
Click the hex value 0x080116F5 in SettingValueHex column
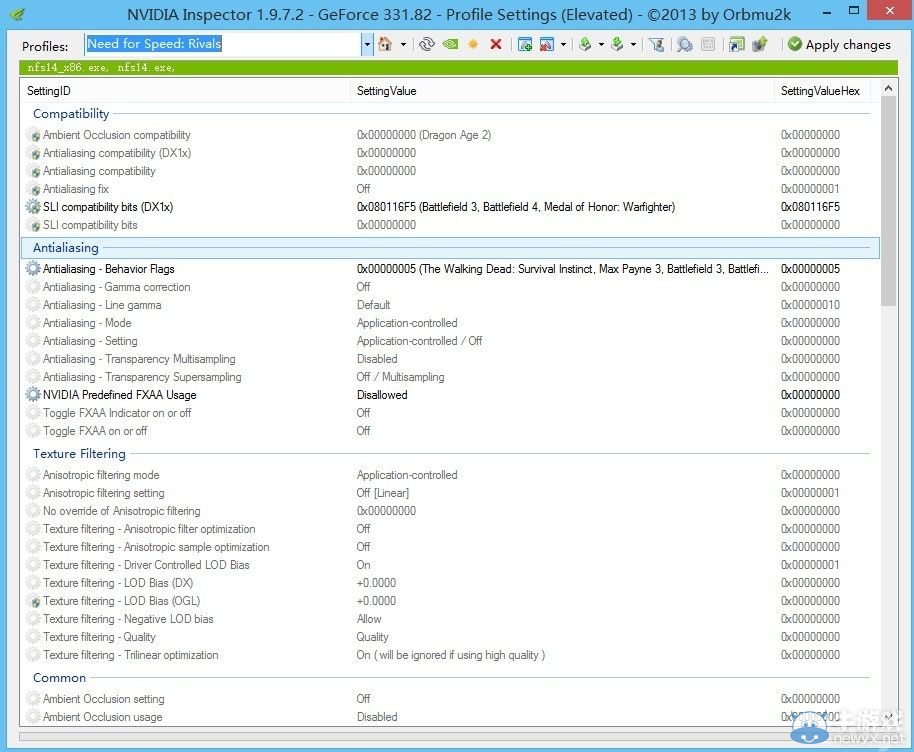(x=810, y=207)
